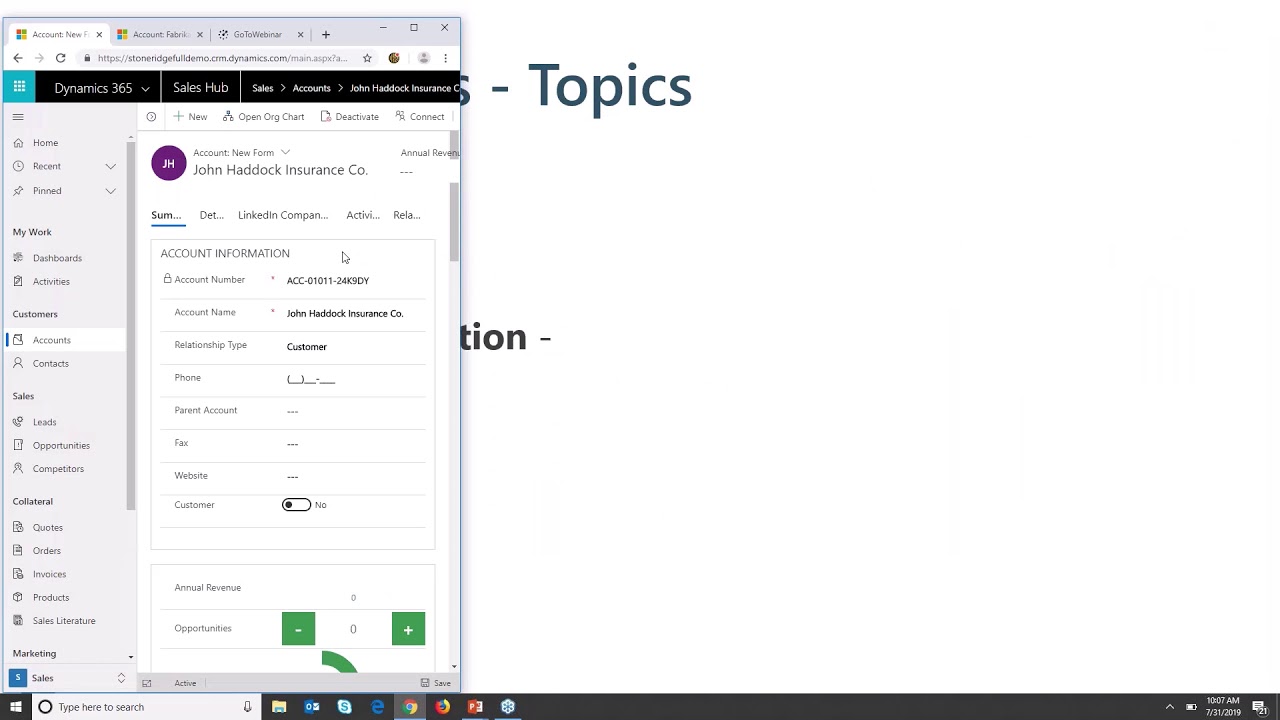Open Dashboards in the My Work section
Viewport: 1280px width, 720px height.
click(57, 258)
